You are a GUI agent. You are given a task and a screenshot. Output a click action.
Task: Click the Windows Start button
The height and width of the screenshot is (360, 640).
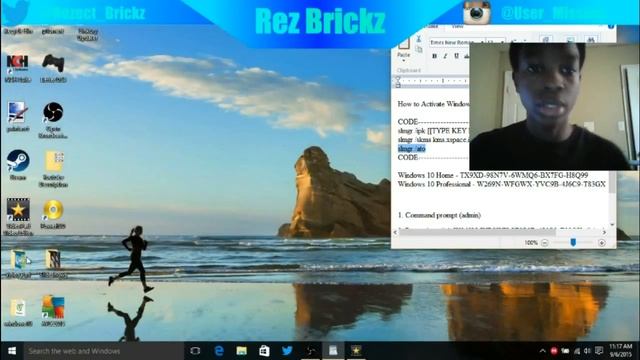point(12,351)
